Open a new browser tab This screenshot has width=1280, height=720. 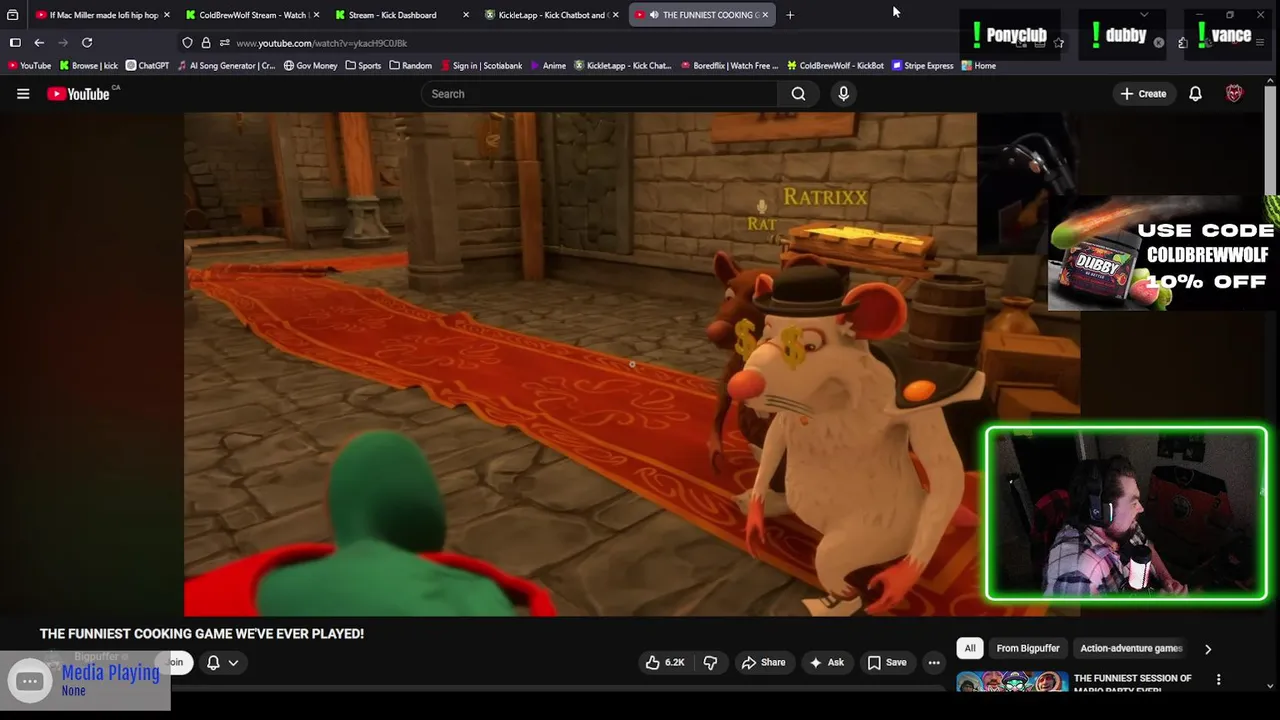point(790,15)
